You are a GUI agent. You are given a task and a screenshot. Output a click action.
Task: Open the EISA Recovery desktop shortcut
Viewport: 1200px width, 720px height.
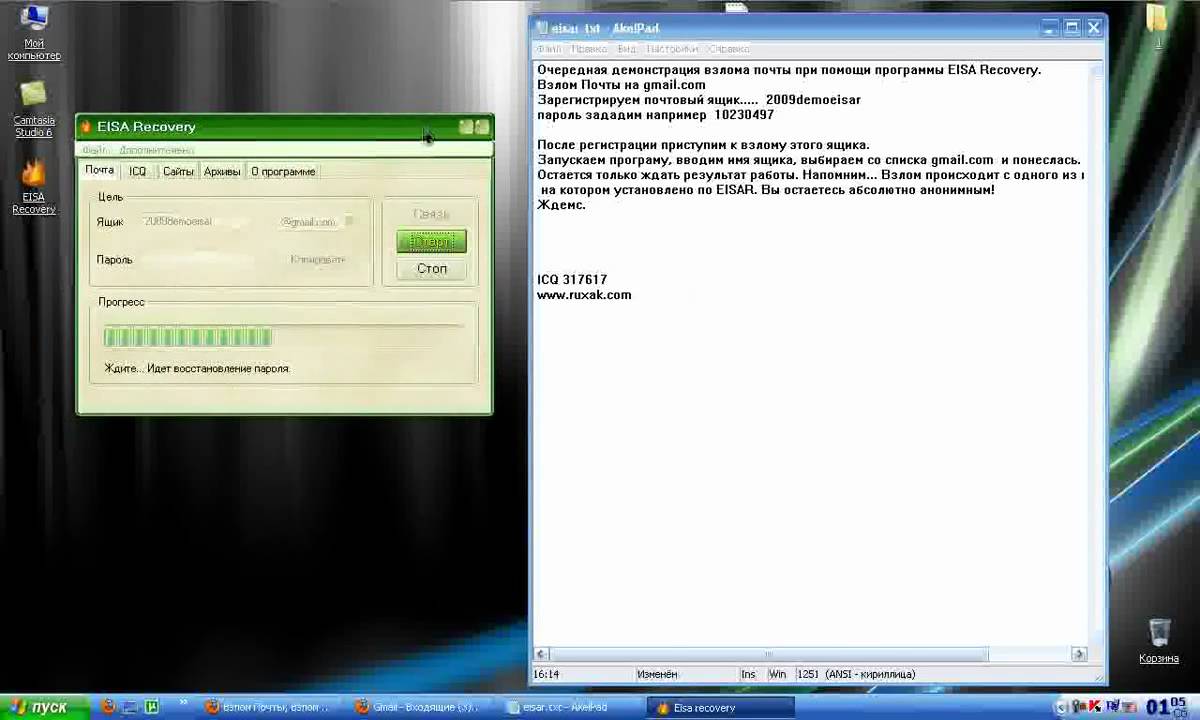(33, 186)
